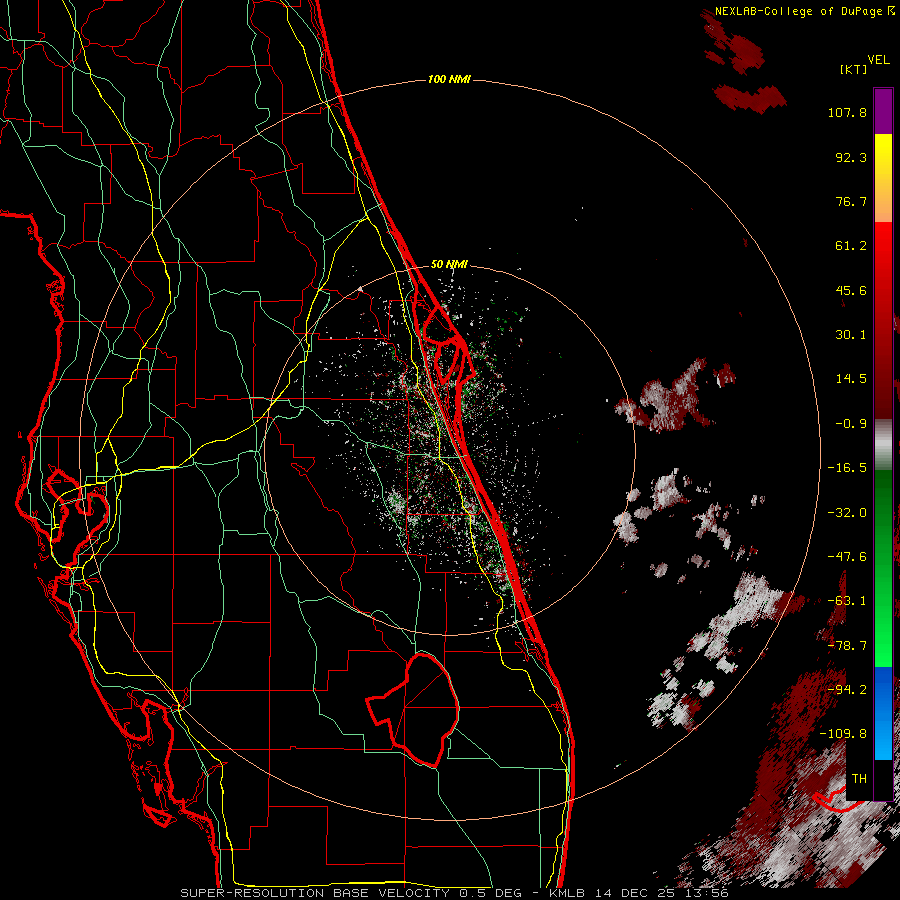Viewport: 900px width, 900px height.
Task: Click the -47.6 velocity scale value
Action: (847, 557)
